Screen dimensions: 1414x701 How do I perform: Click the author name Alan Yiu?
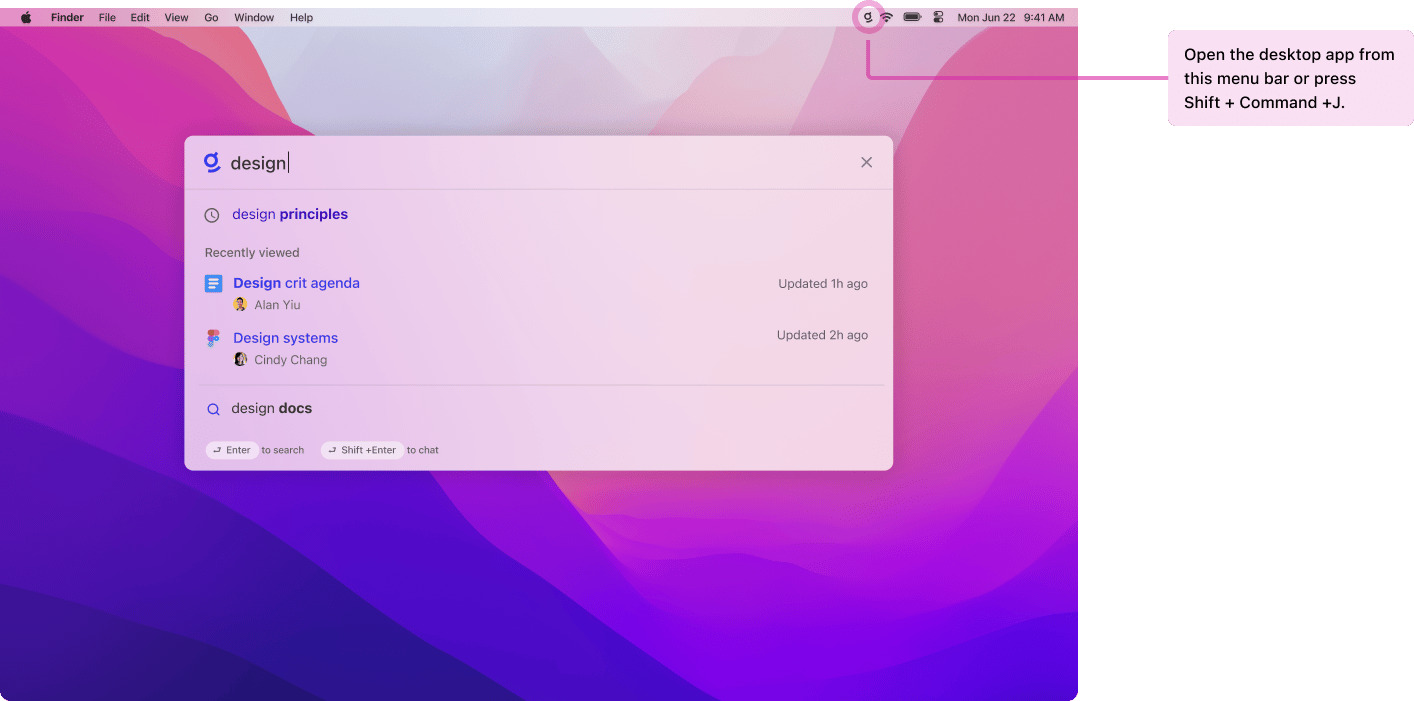coord(277,305)
